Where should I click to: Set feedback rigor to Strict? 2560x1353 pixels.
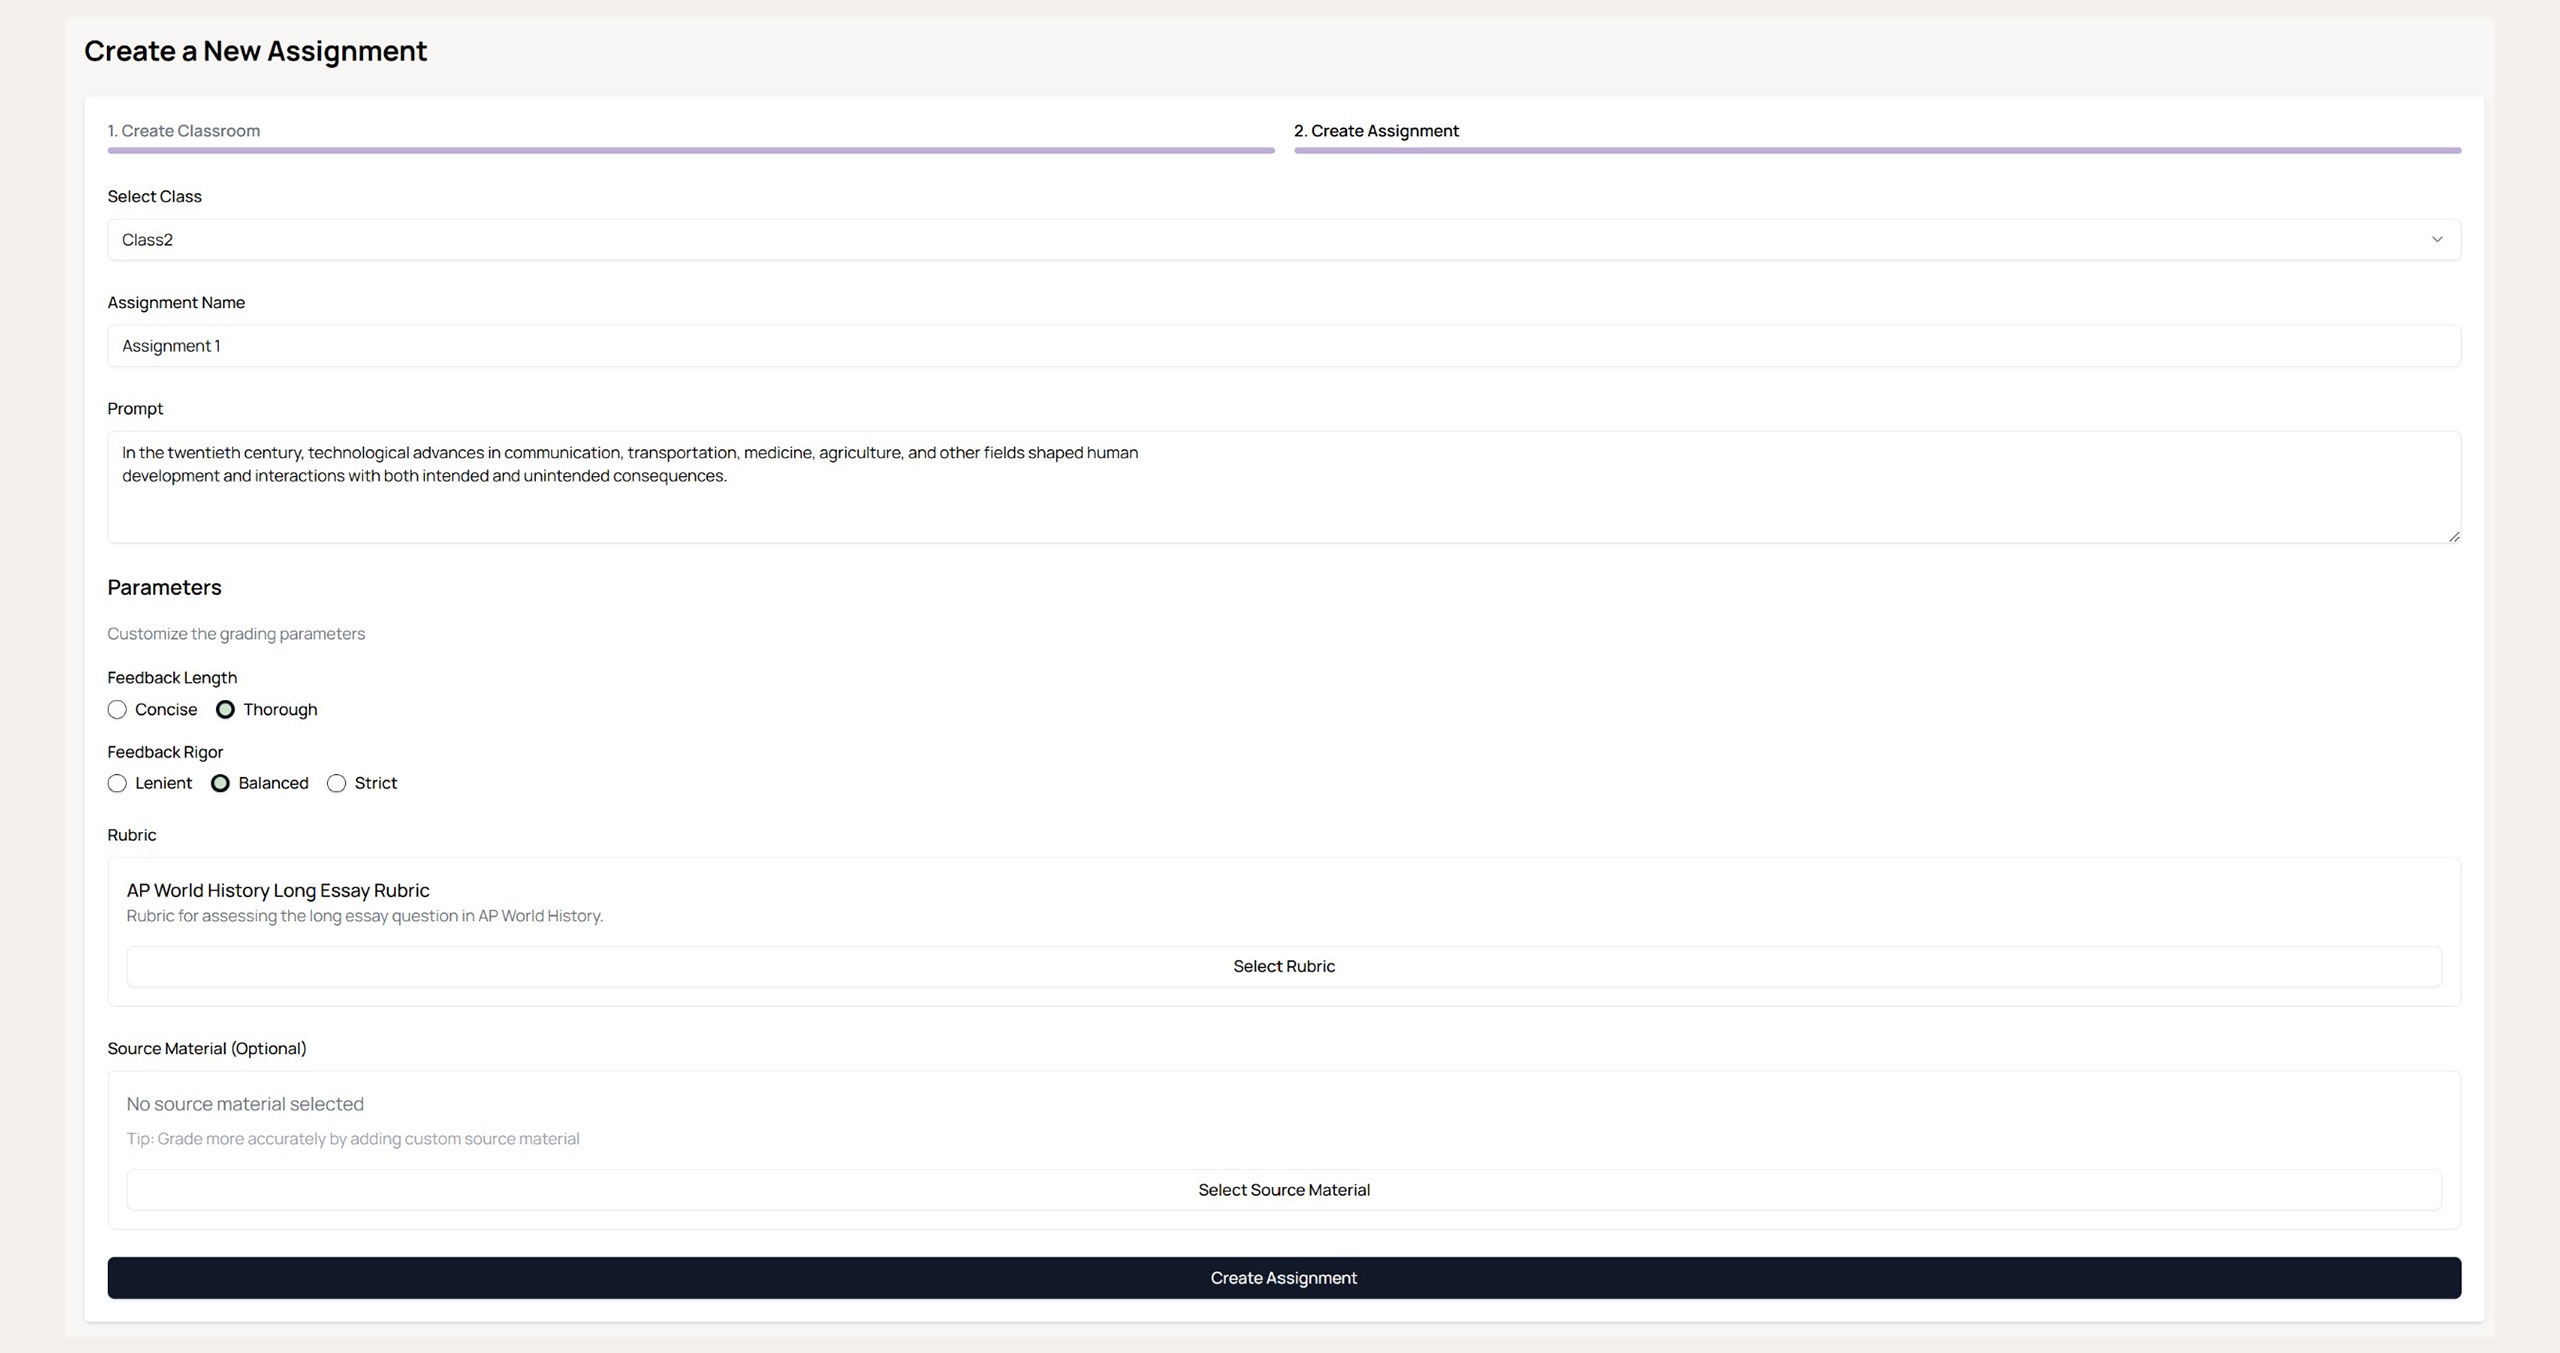(337, 784)
